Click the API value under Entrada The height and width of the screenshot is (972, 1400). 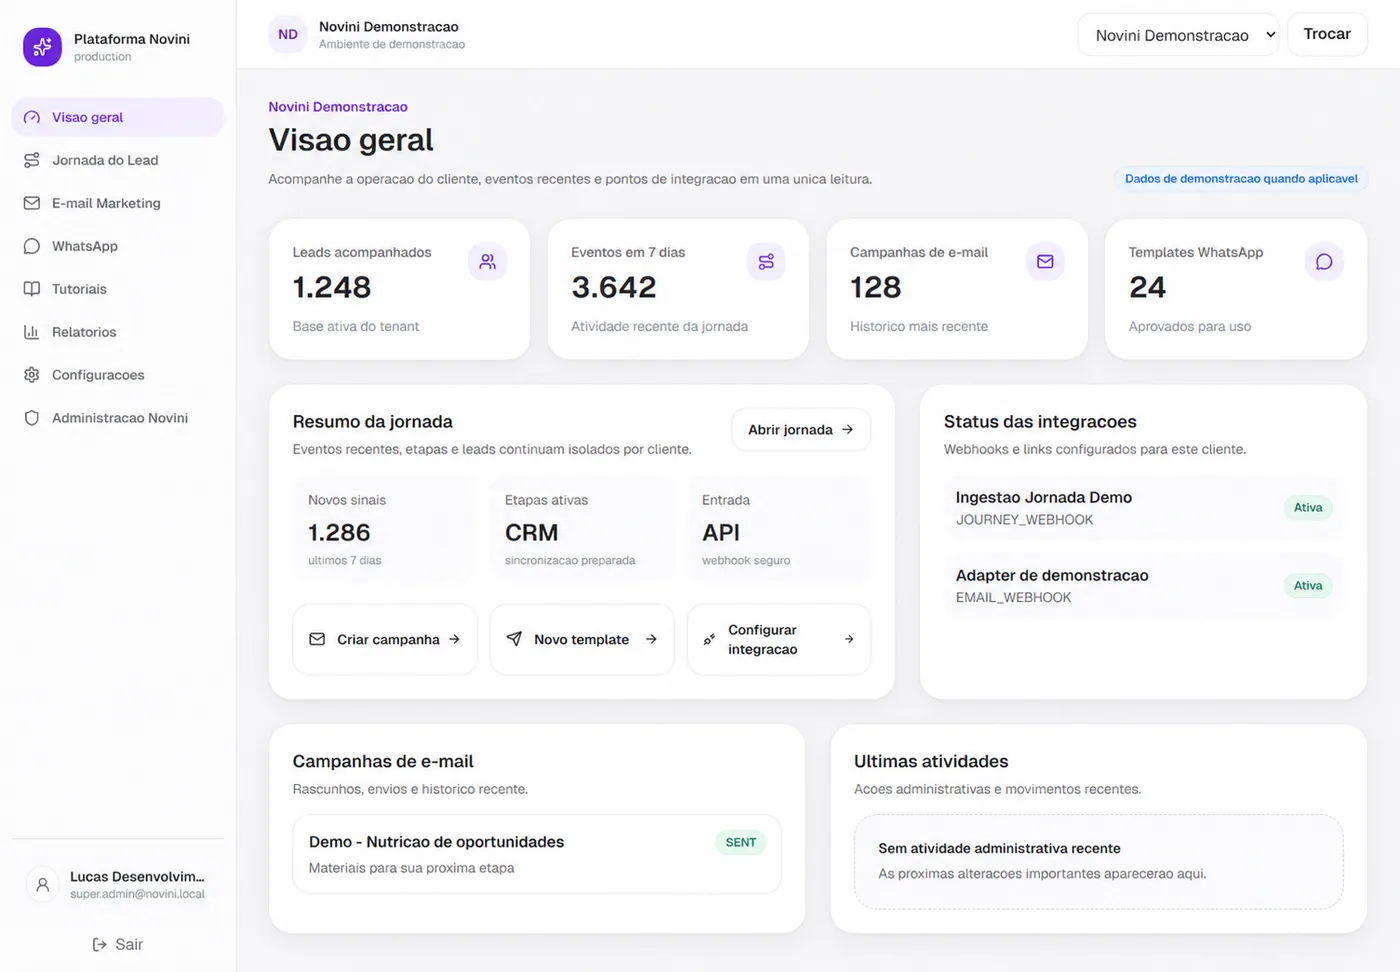pos(721,533)
